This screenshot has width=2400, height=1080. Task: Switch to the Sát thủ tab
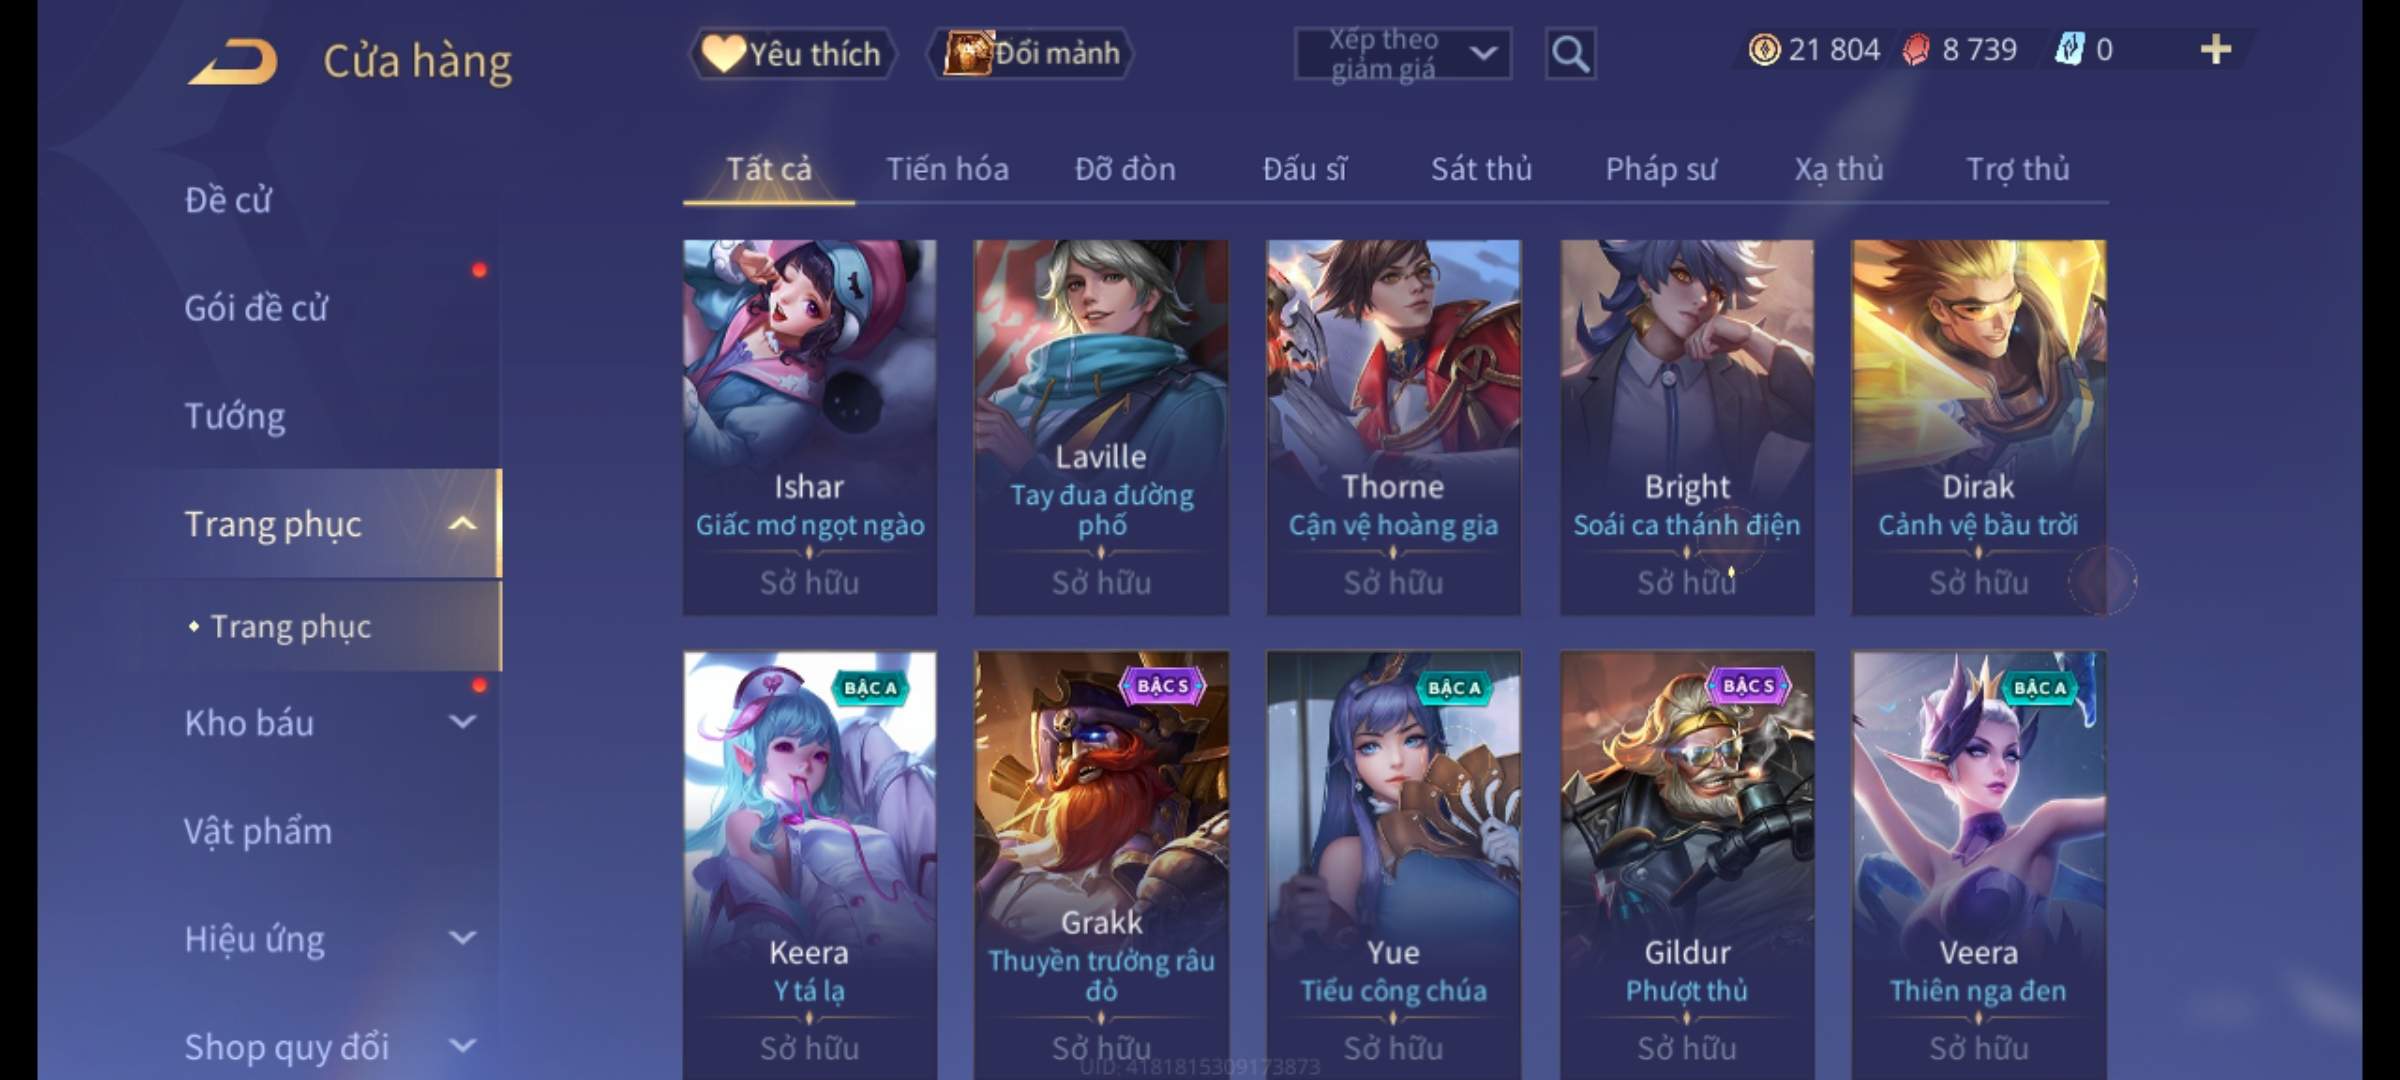(x=1481, y=169)
